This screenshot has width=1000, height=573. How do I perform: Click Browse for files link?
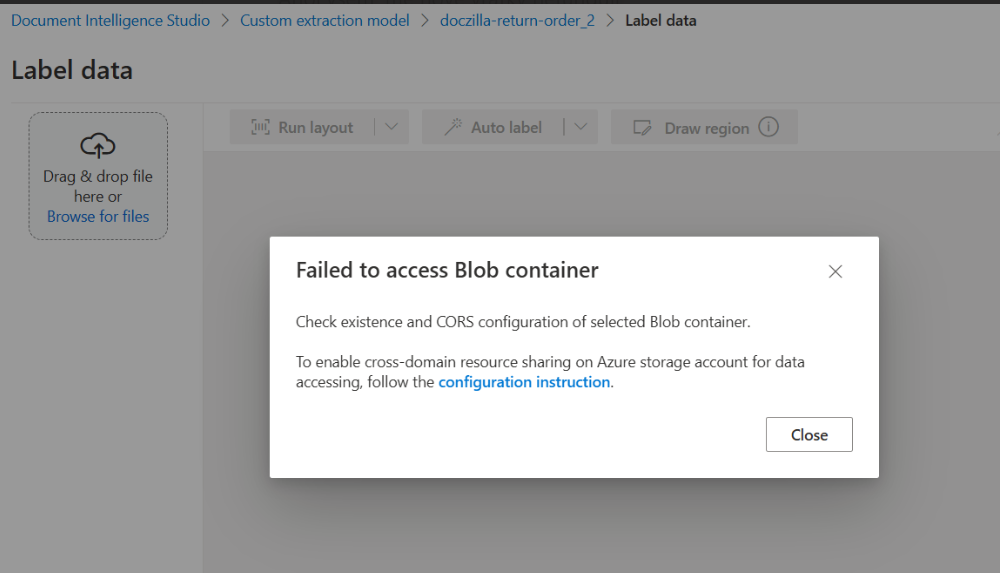click(98, 216)
